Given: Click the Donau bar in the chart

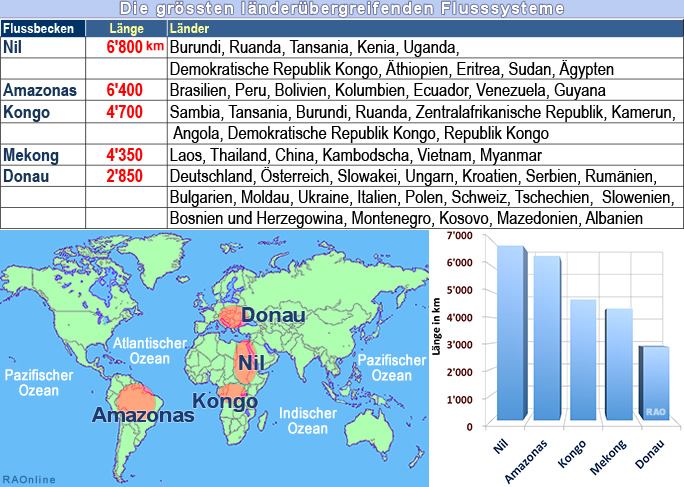Looking at the screenshot, I should click(x=654, y=384).
